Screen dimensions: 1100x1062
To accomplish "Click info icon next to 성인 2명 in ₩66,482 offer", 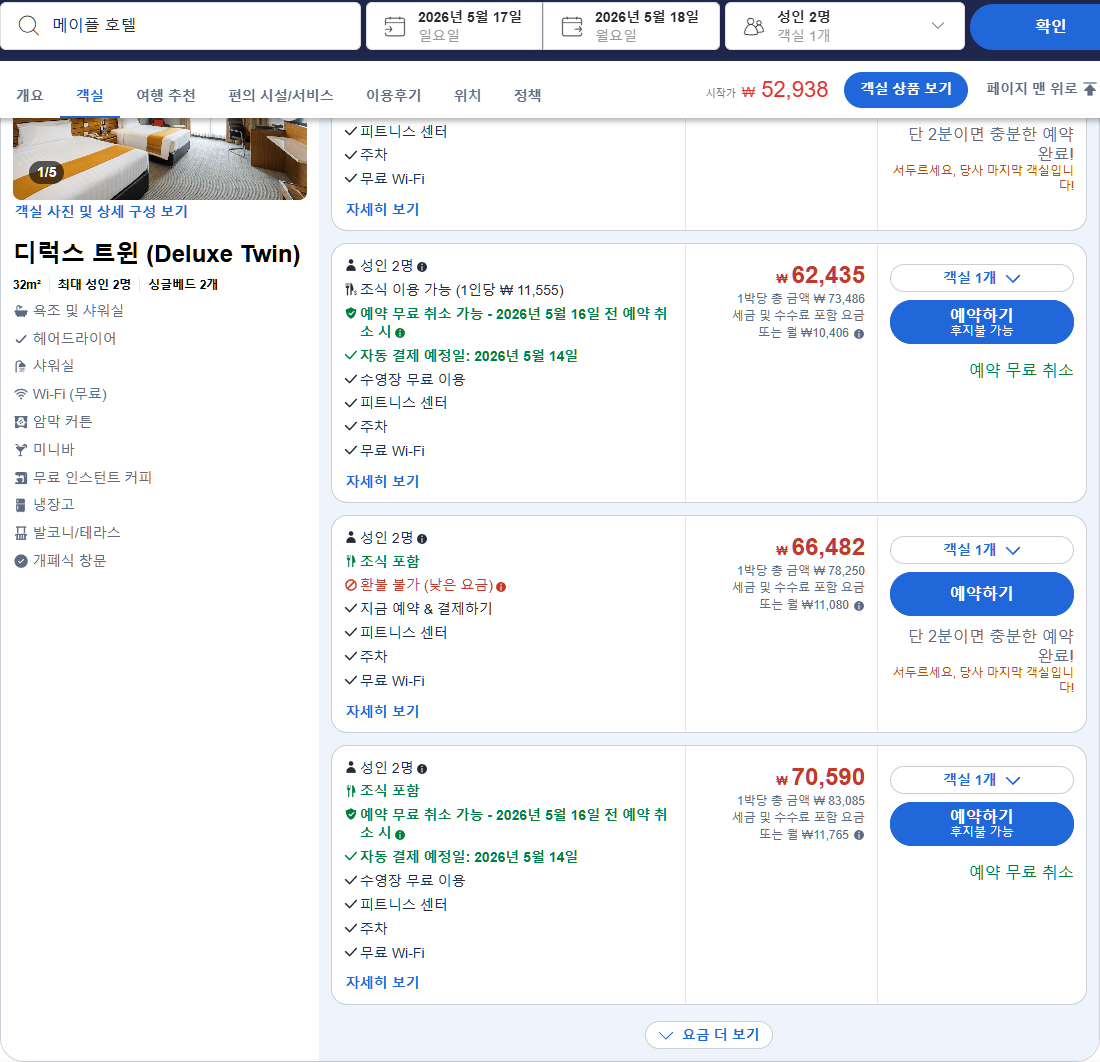I will [x=422, y=539].
